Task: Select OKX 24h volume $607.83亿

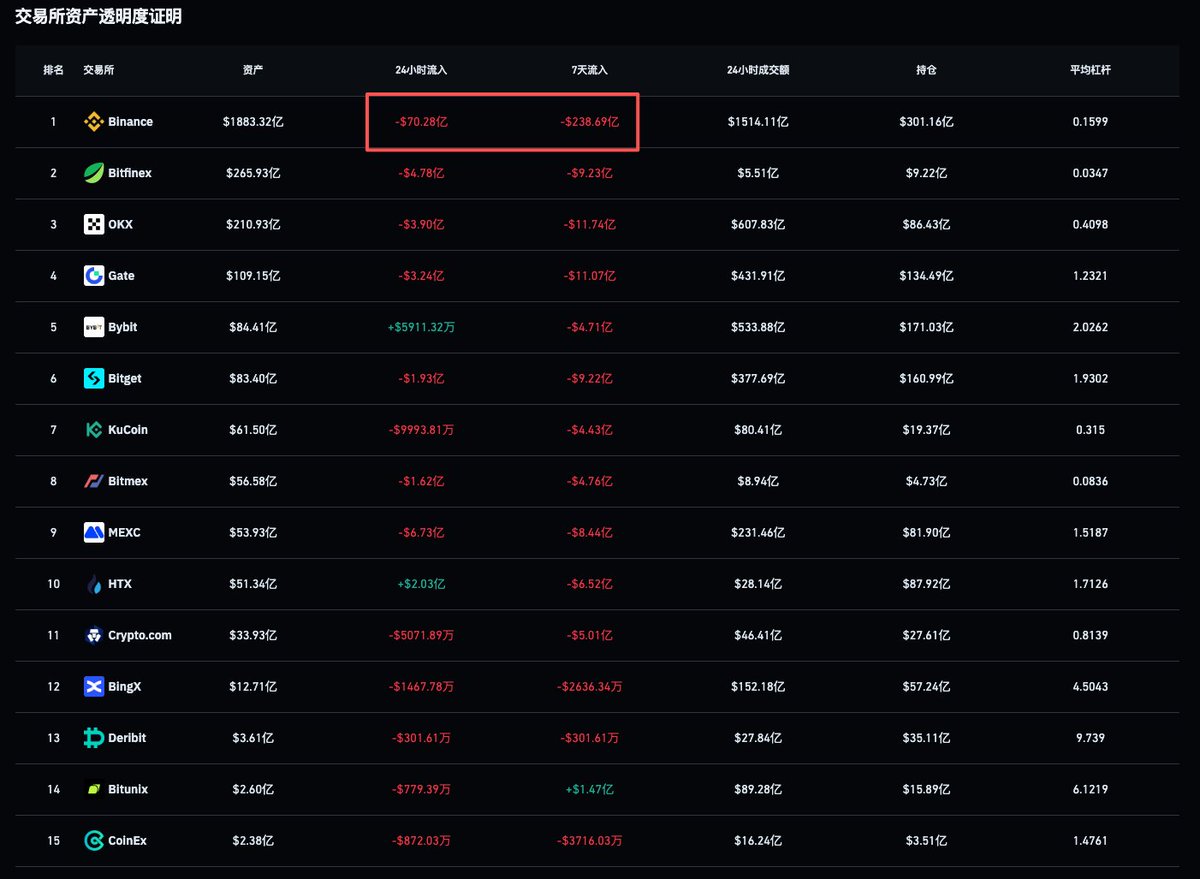Action: click(758, 224)
